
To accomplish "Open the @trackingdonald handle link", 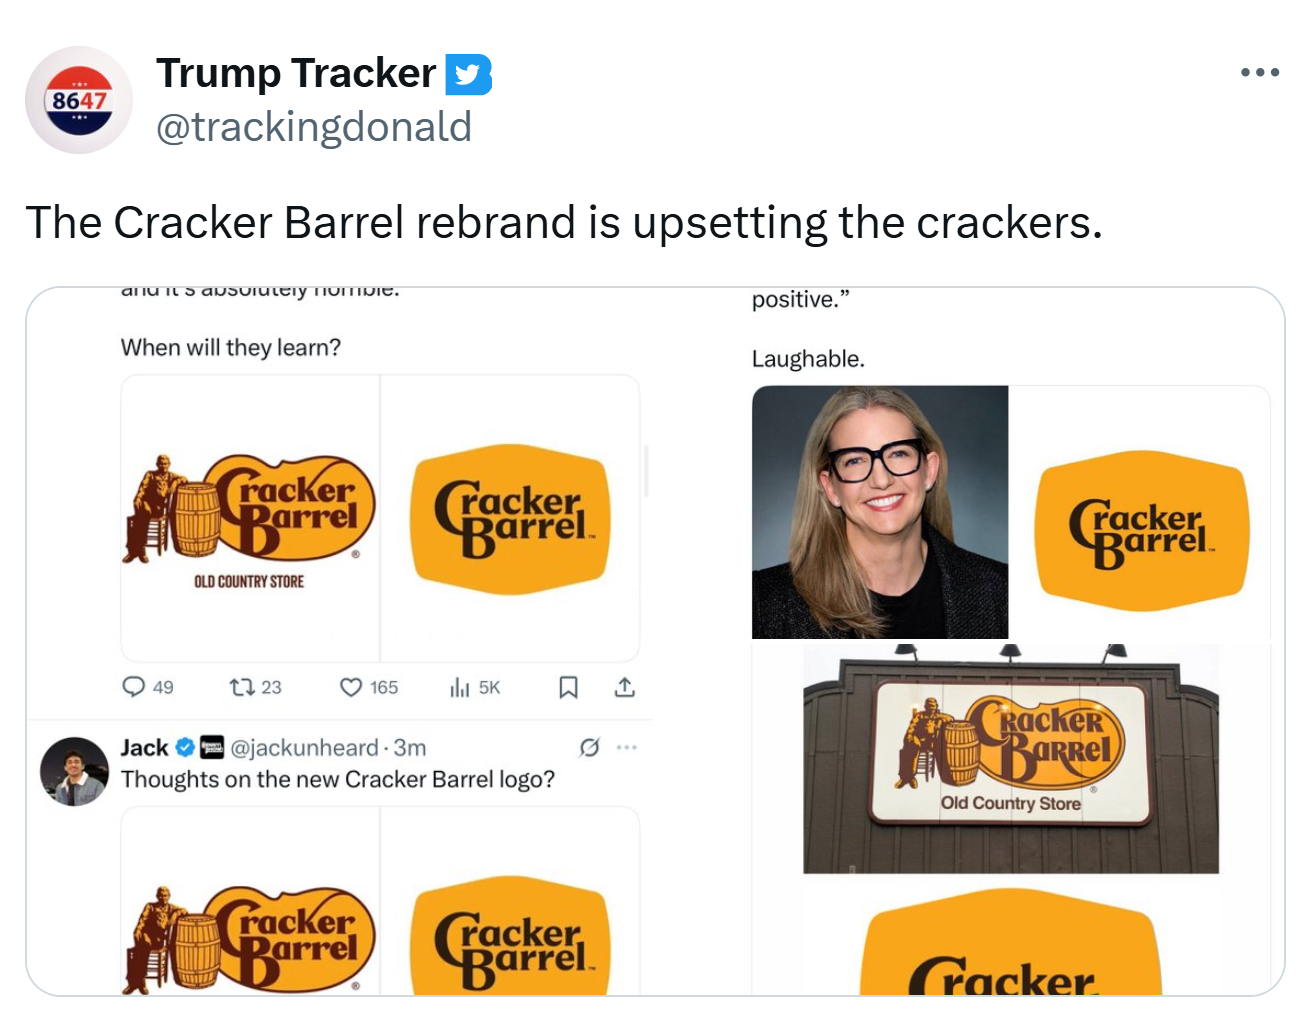I will click(x=314, y=127).
